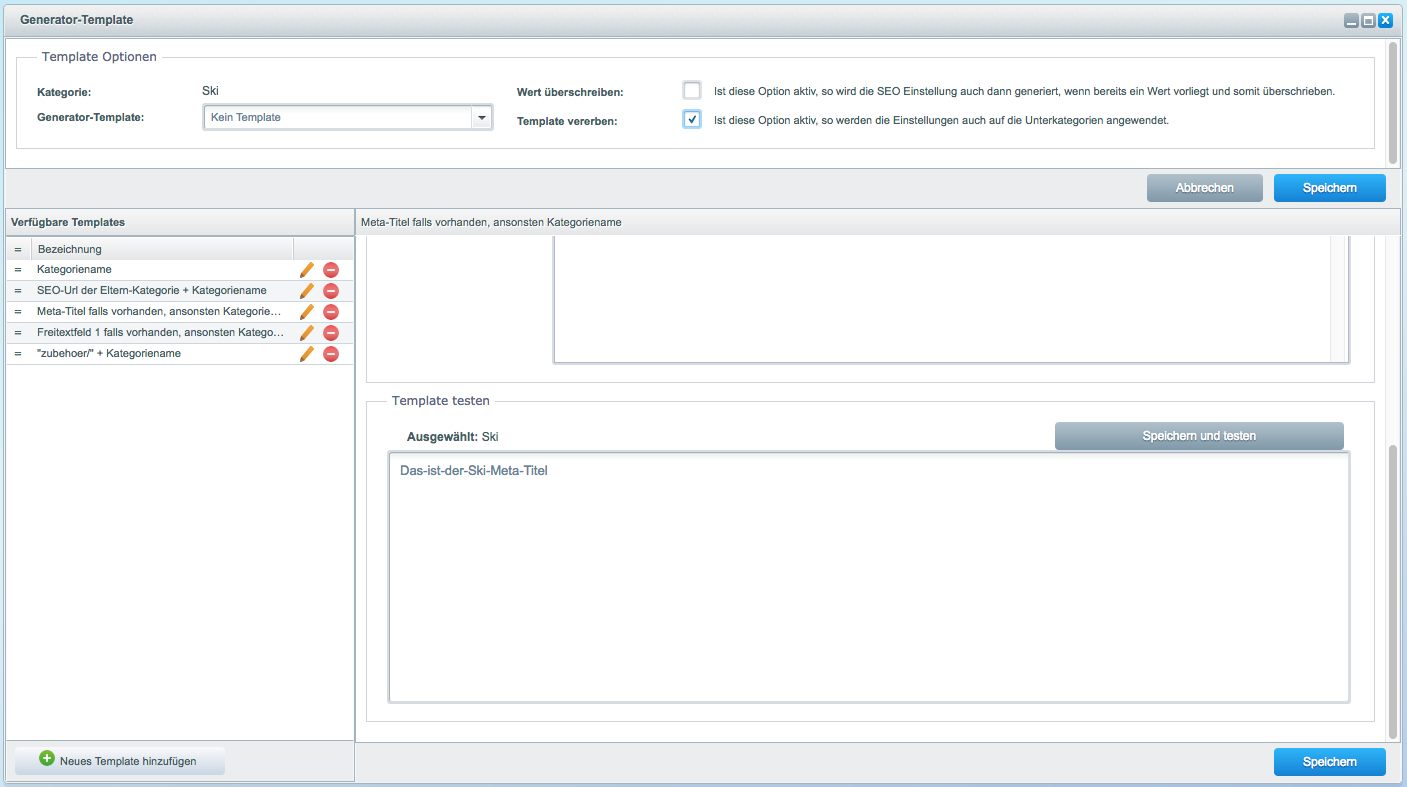Screen dimensions: 1407x787
Task: Select SEO-Url der Eltern-Kategorie + Kategoriename row
Action: coord(180,291)
